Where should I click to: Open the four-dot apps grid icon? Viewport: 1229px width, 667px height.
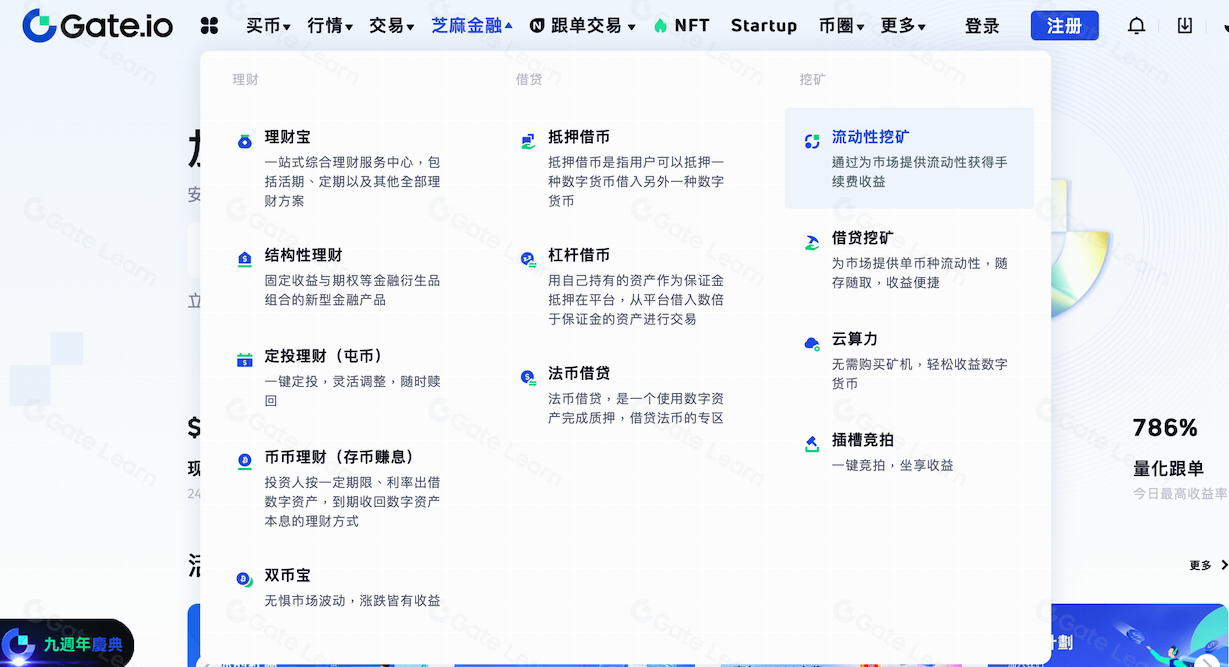209,26
